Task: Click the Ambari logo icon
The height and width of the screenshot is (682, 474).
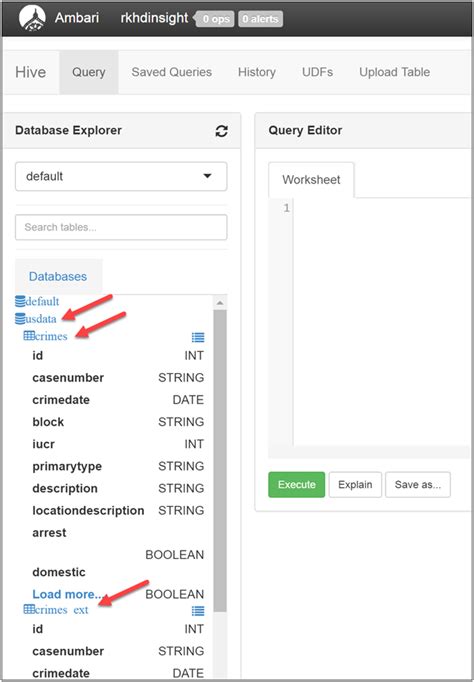Action: [32, 18]
